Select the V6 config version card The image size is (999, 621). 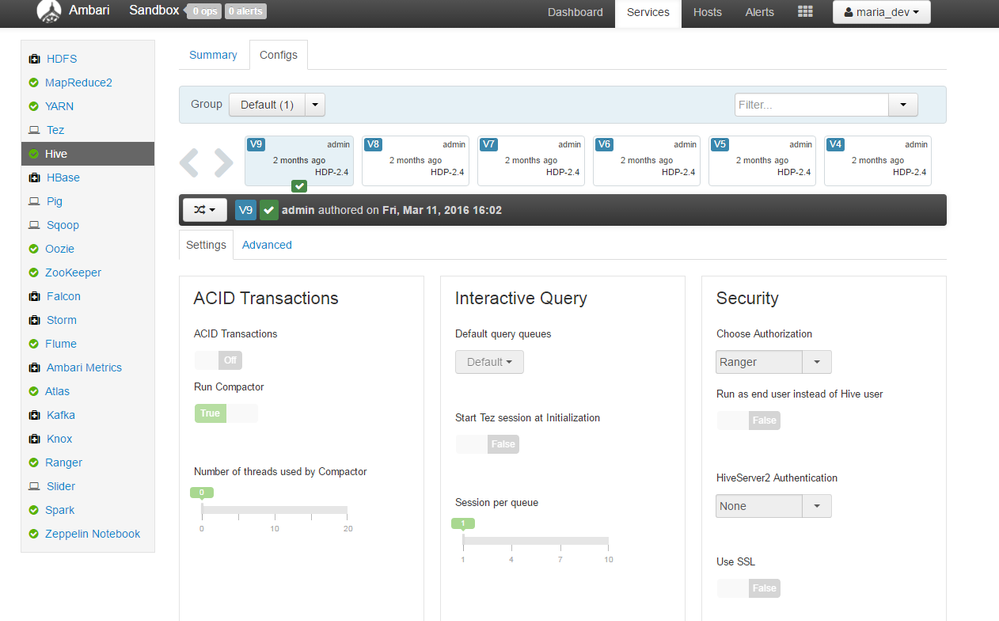(x=647, y=161)
